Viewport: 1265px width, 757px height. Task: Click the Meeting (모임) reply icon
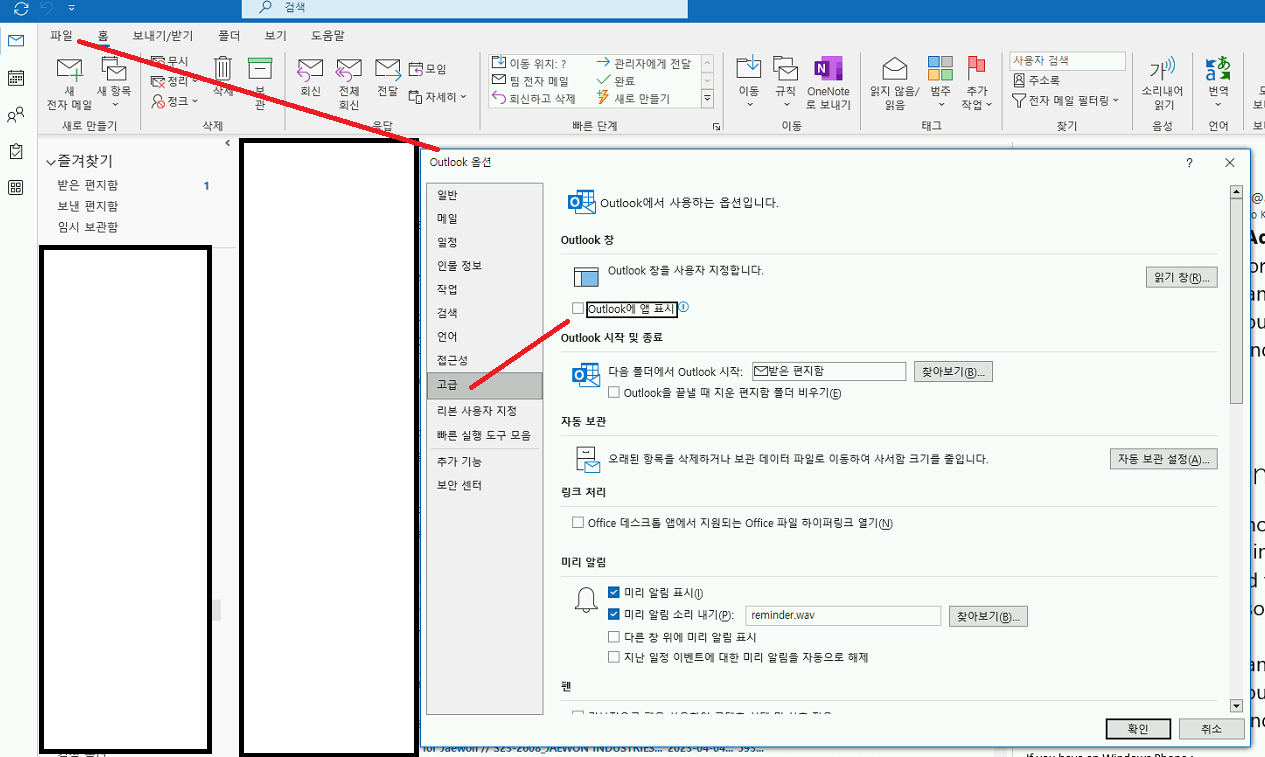[416, 69]
